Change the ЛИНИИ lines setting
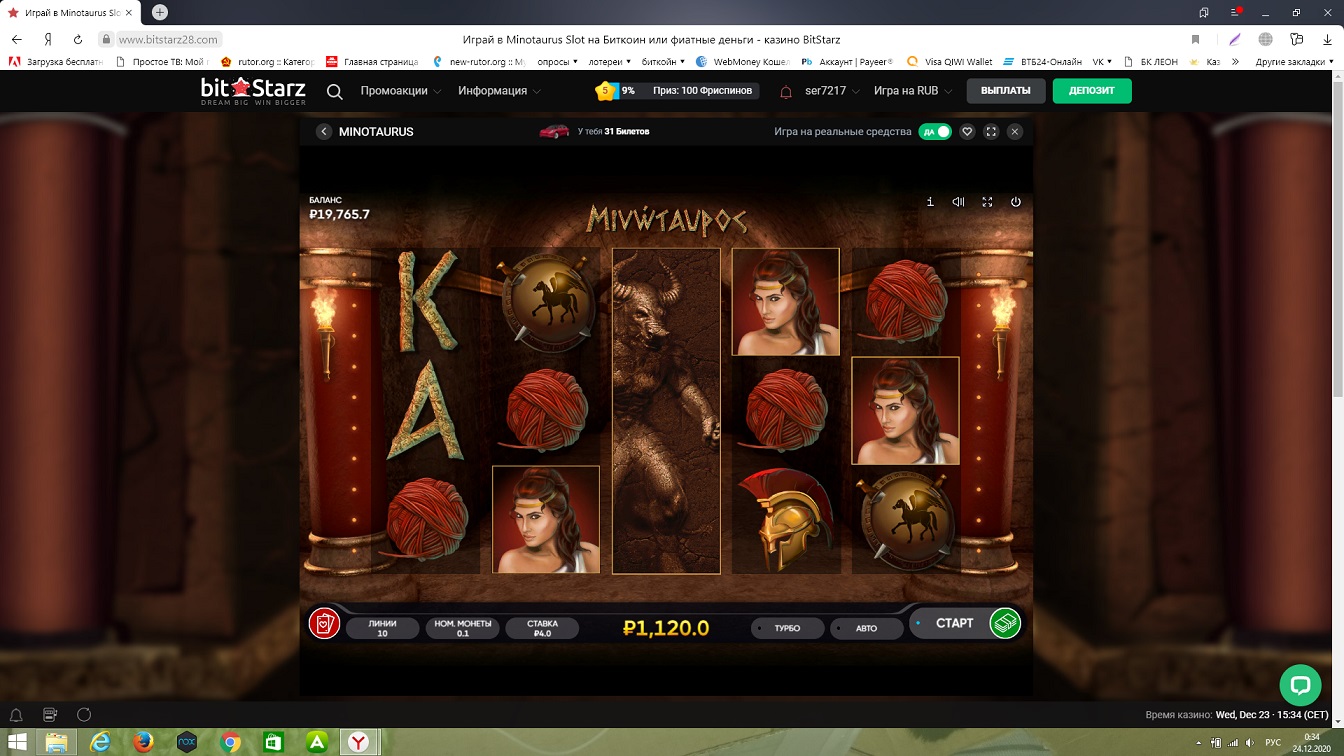 (x=382, y=628)
